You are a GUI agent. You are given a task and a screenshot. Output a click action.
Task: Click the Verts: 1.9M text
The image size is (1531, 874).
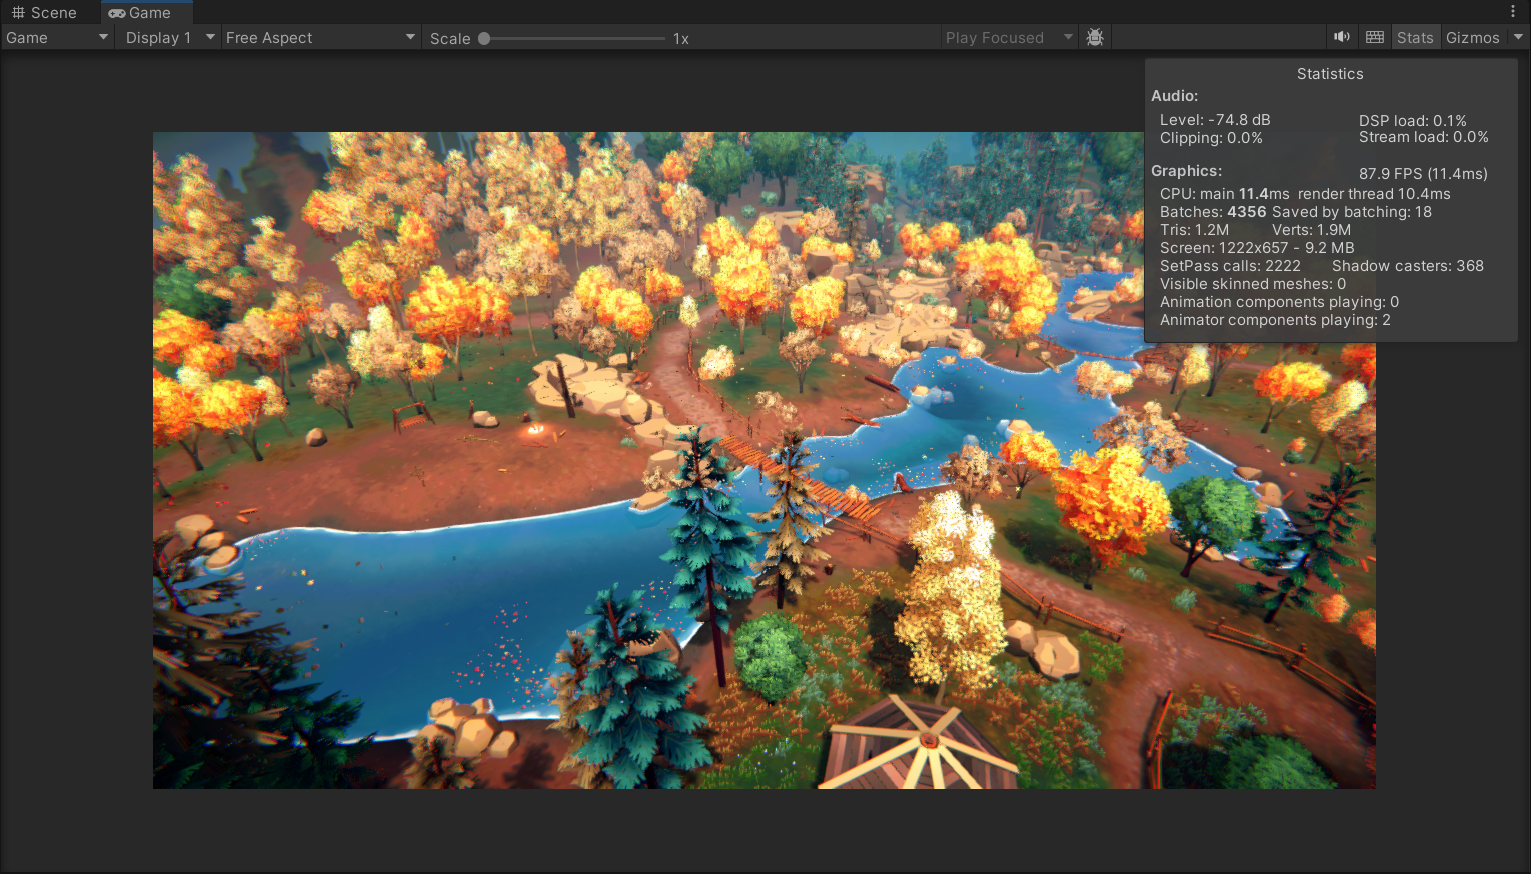[x=1311, y=230]
